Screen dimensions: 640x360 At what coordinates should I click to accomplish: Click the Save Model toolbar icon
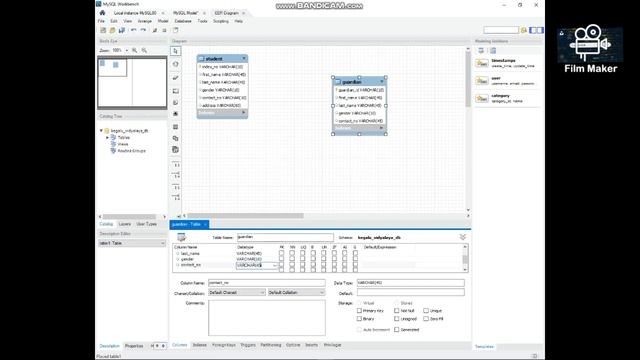coord(122,30)
